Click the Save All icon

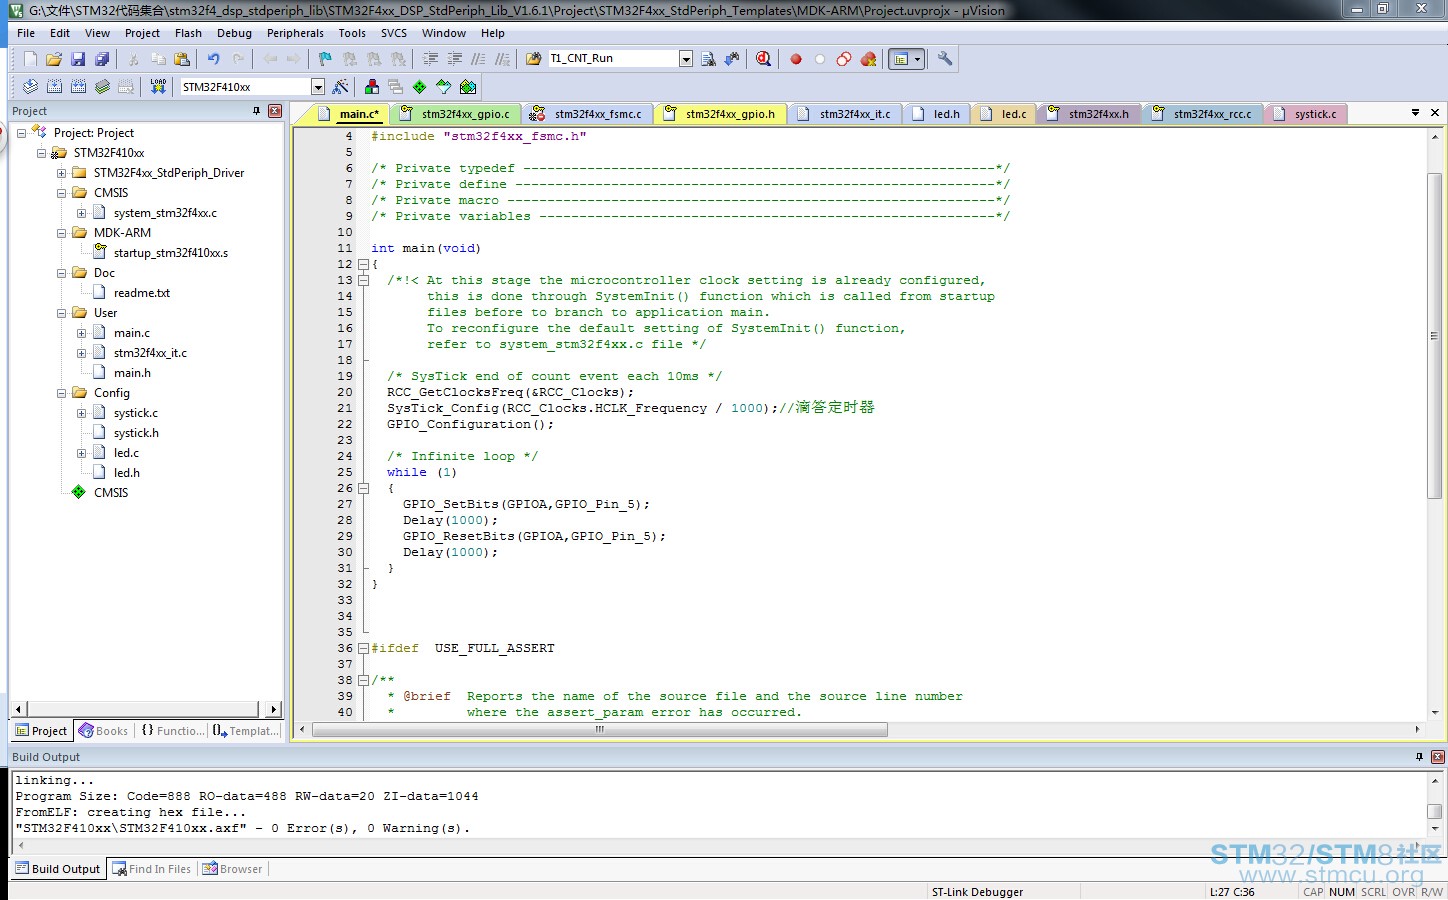101,59
